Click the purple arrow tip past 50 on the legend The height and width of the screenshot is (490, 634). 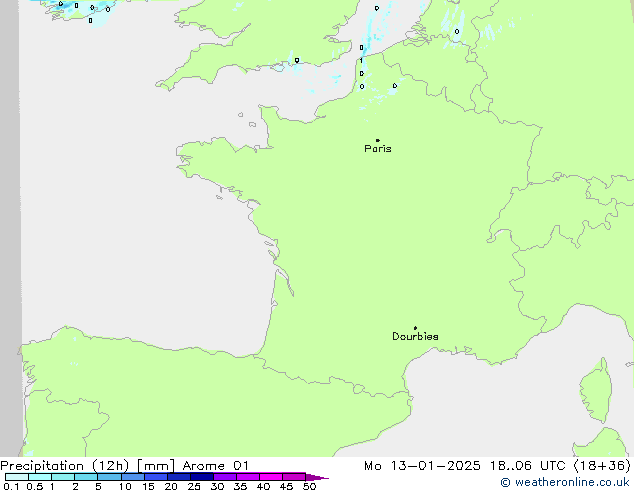(x=317, y=477)
